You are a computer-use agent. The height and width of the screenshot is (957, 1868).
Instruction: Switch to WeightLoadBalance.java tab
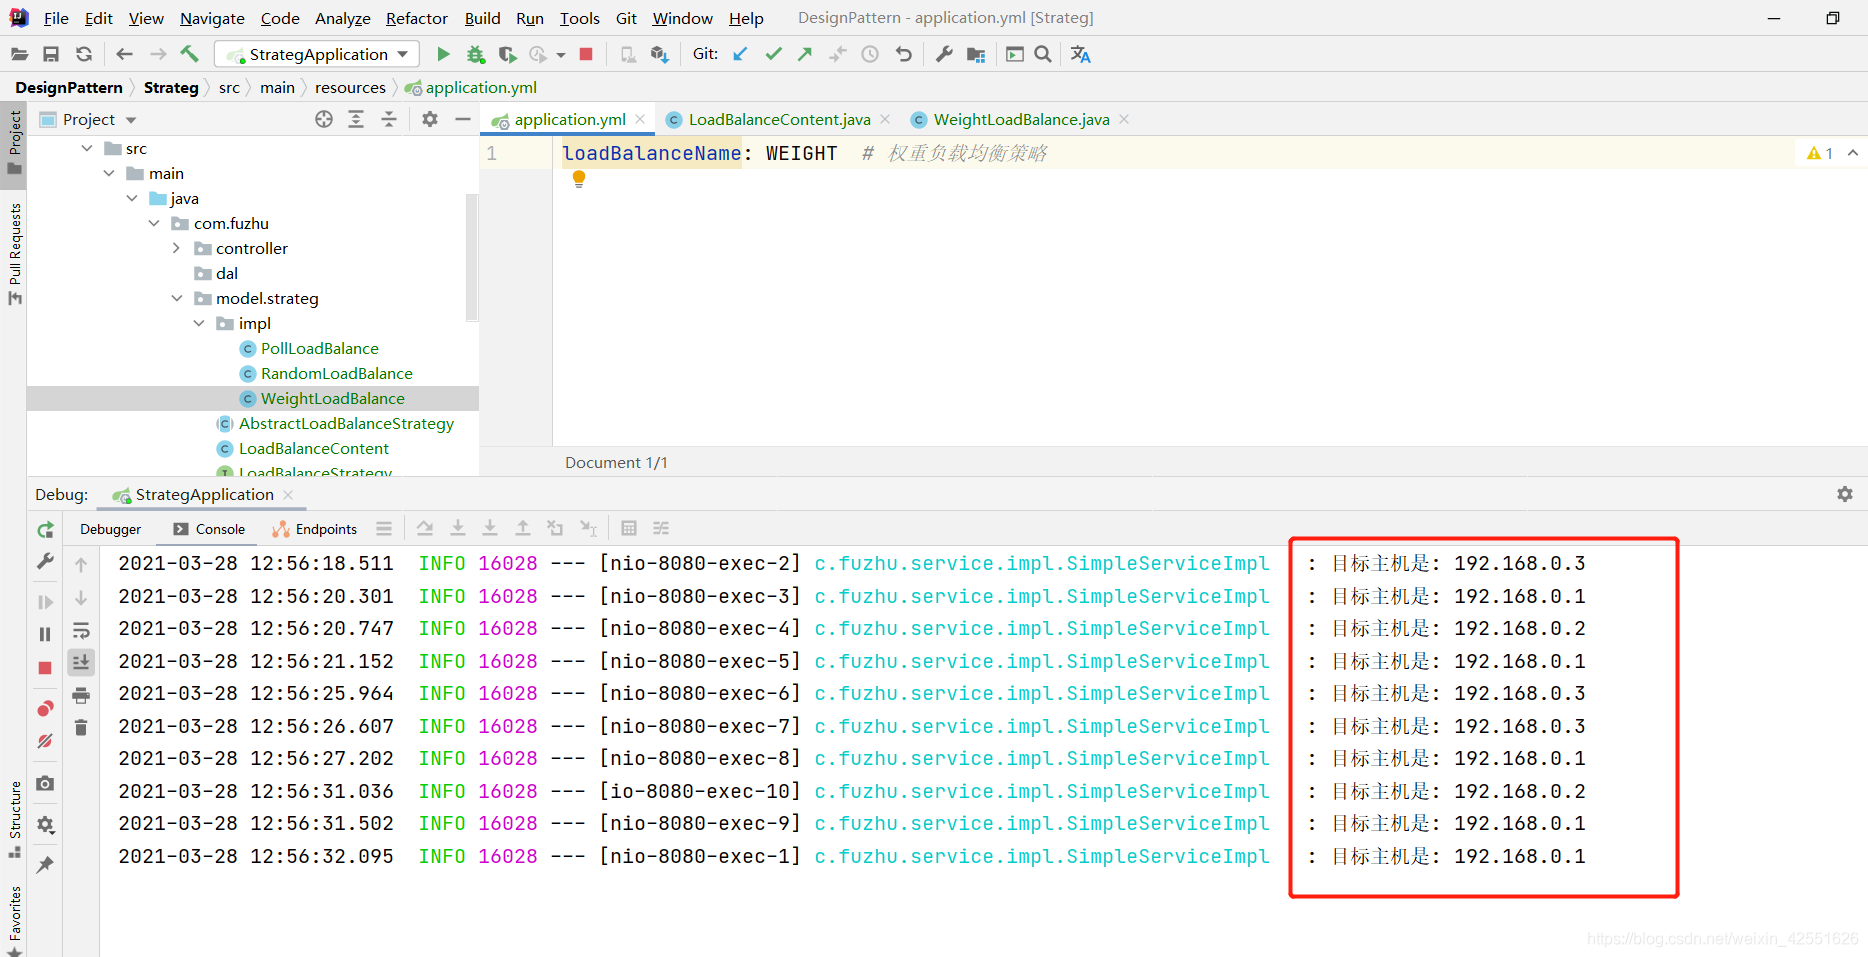pos(1021,119)
